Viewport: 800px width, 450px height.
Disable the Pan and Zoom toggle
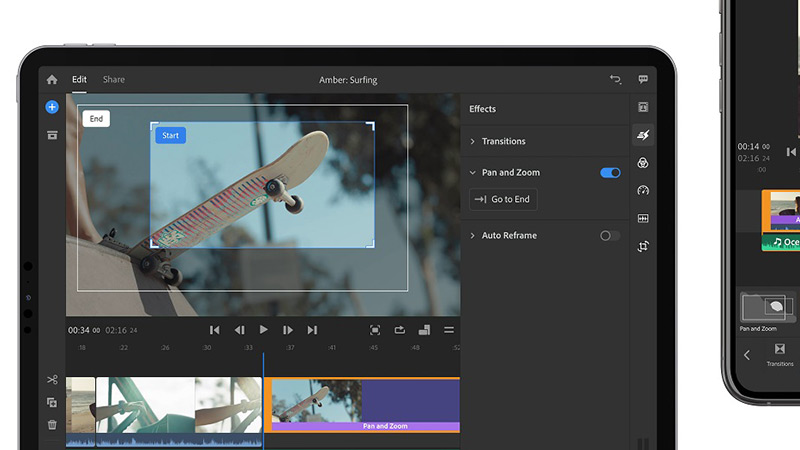coord(610,173)
